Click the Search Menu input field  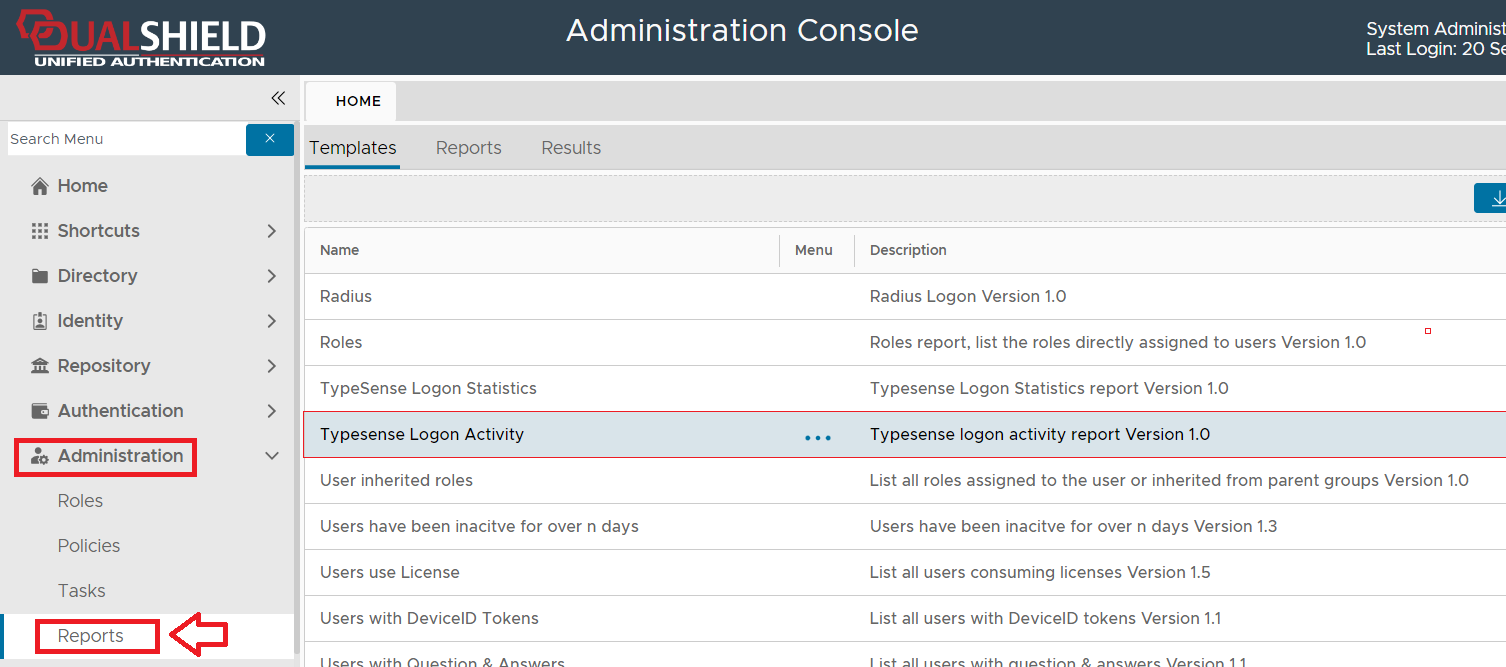pyautogui.click(x=125, y=139)
